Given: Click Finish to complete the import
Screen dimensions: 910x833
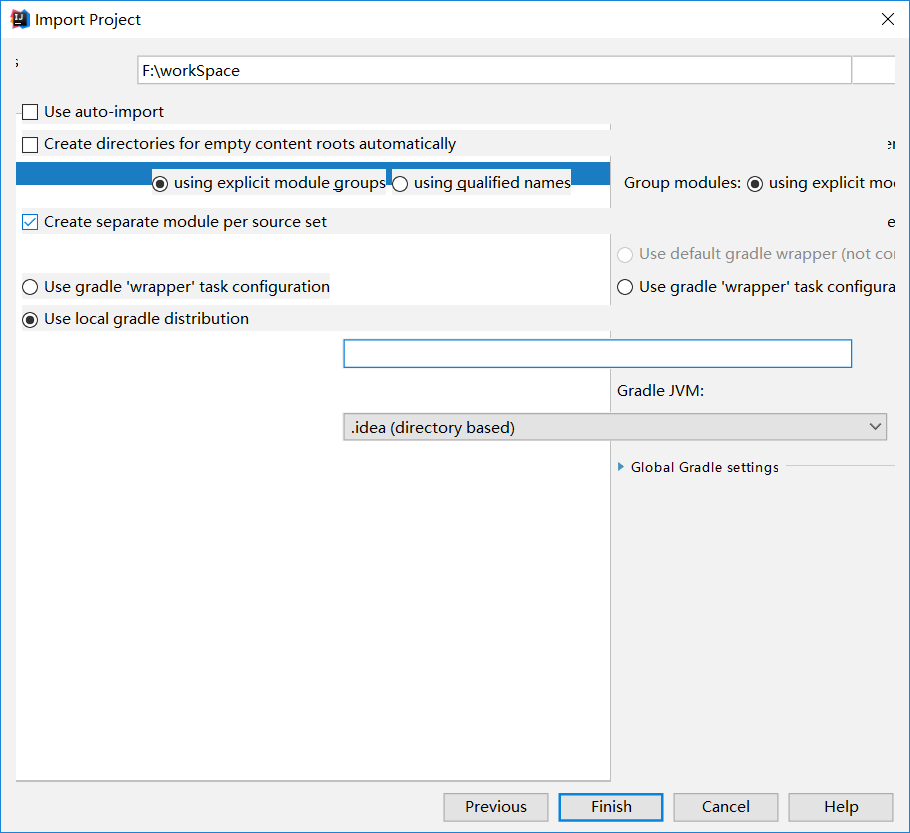Looking at the screenshot, I should pyautogui.click(x=611, y=807).
